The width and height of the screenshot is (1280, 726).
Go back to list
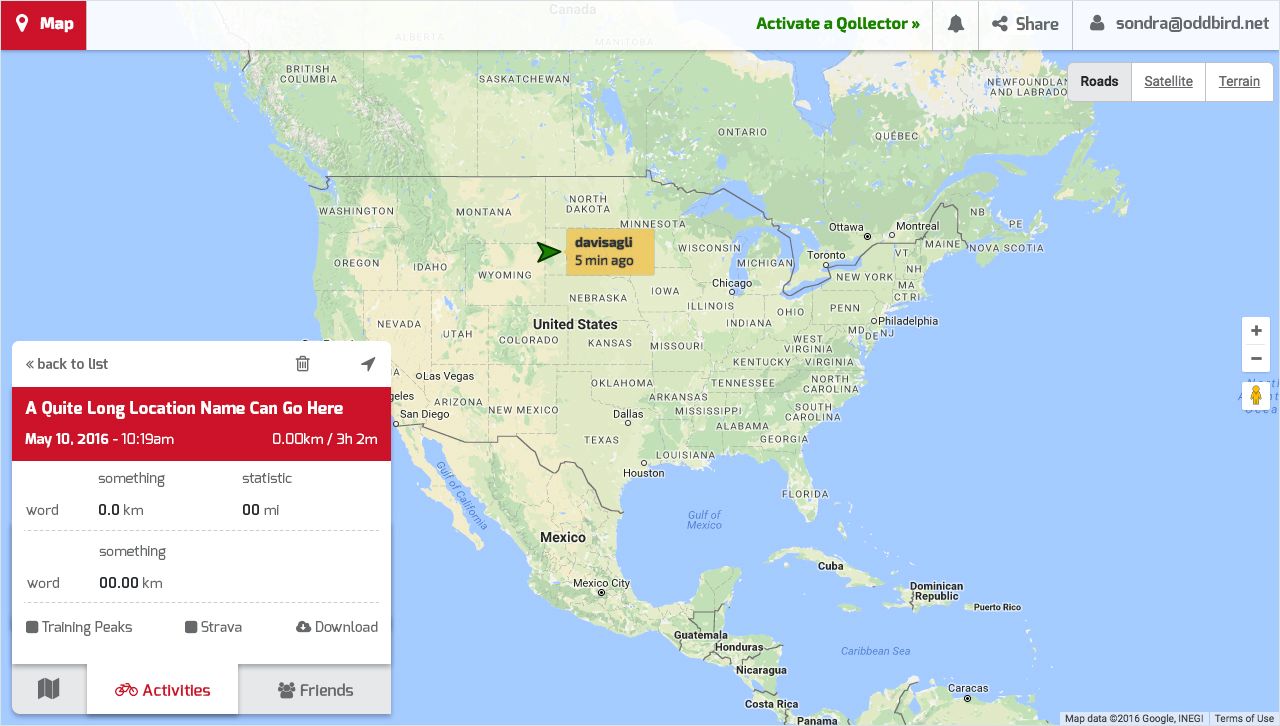(67, 364)
